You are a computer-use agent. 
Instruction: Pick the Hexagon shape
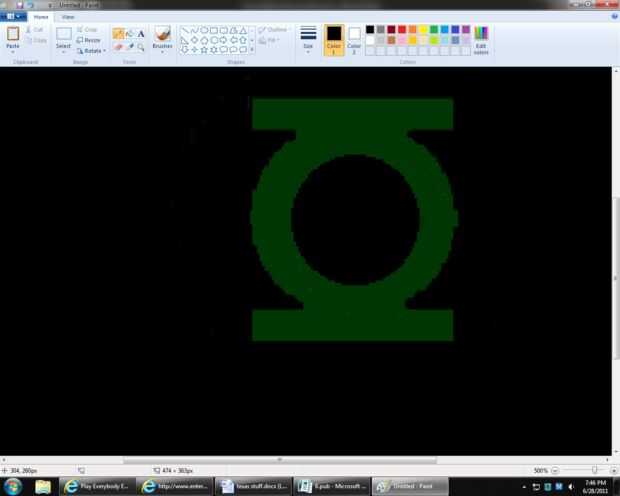coord(214,40)
